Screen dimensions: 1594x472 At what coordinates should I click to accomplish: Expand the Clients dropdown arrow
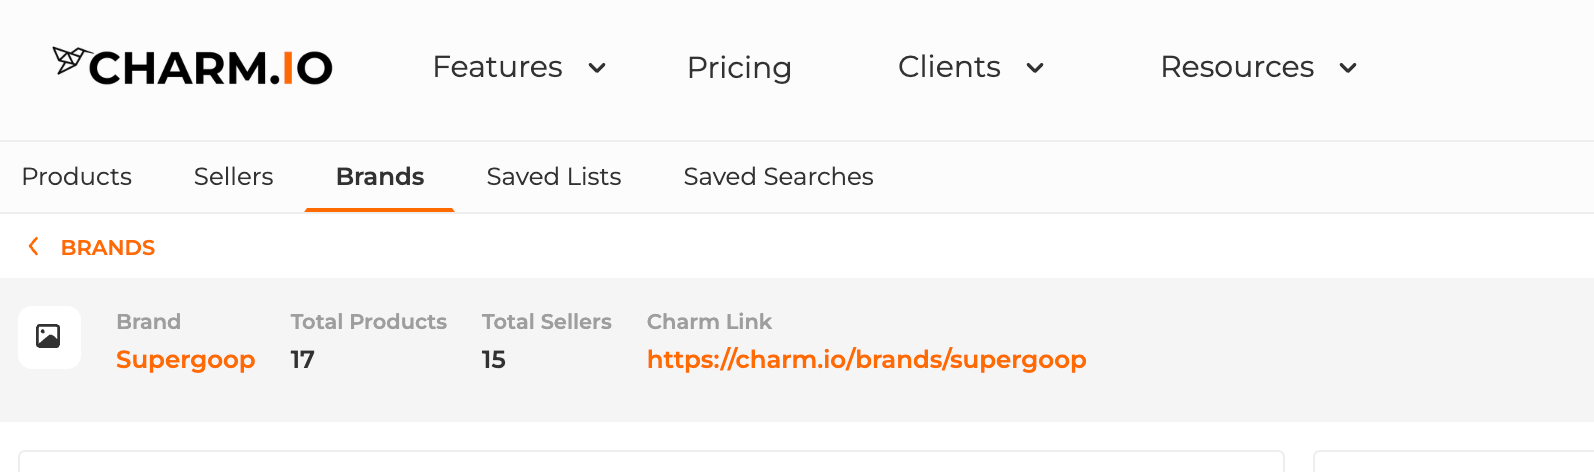[x=1035, y=68]
